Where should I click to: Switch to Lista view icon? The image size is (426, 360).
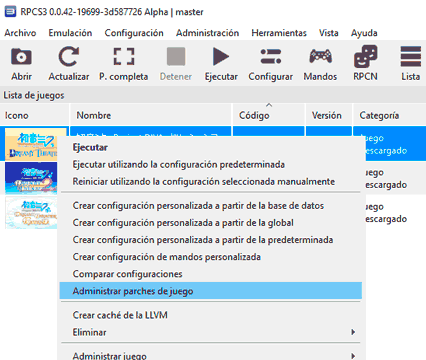[x=411, y=56]
